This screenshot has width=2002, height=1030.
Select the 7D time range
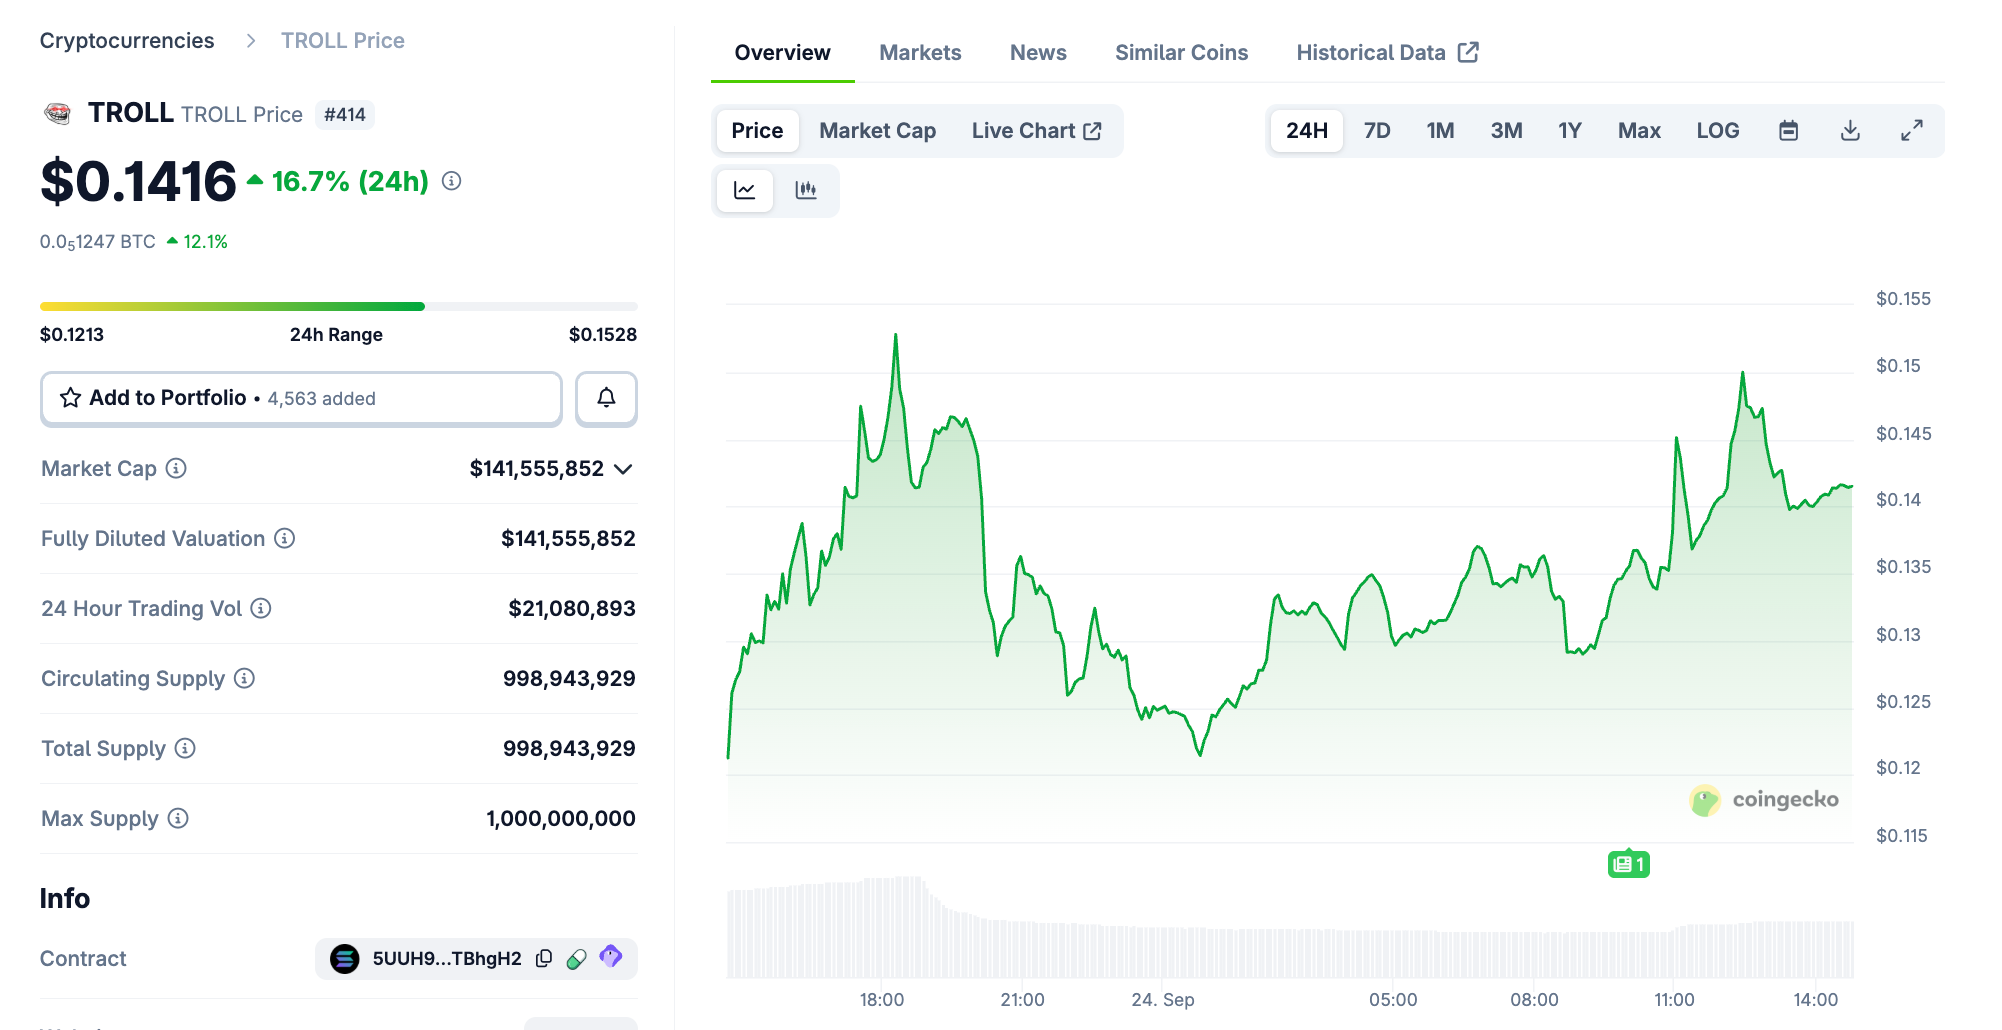1377,131
